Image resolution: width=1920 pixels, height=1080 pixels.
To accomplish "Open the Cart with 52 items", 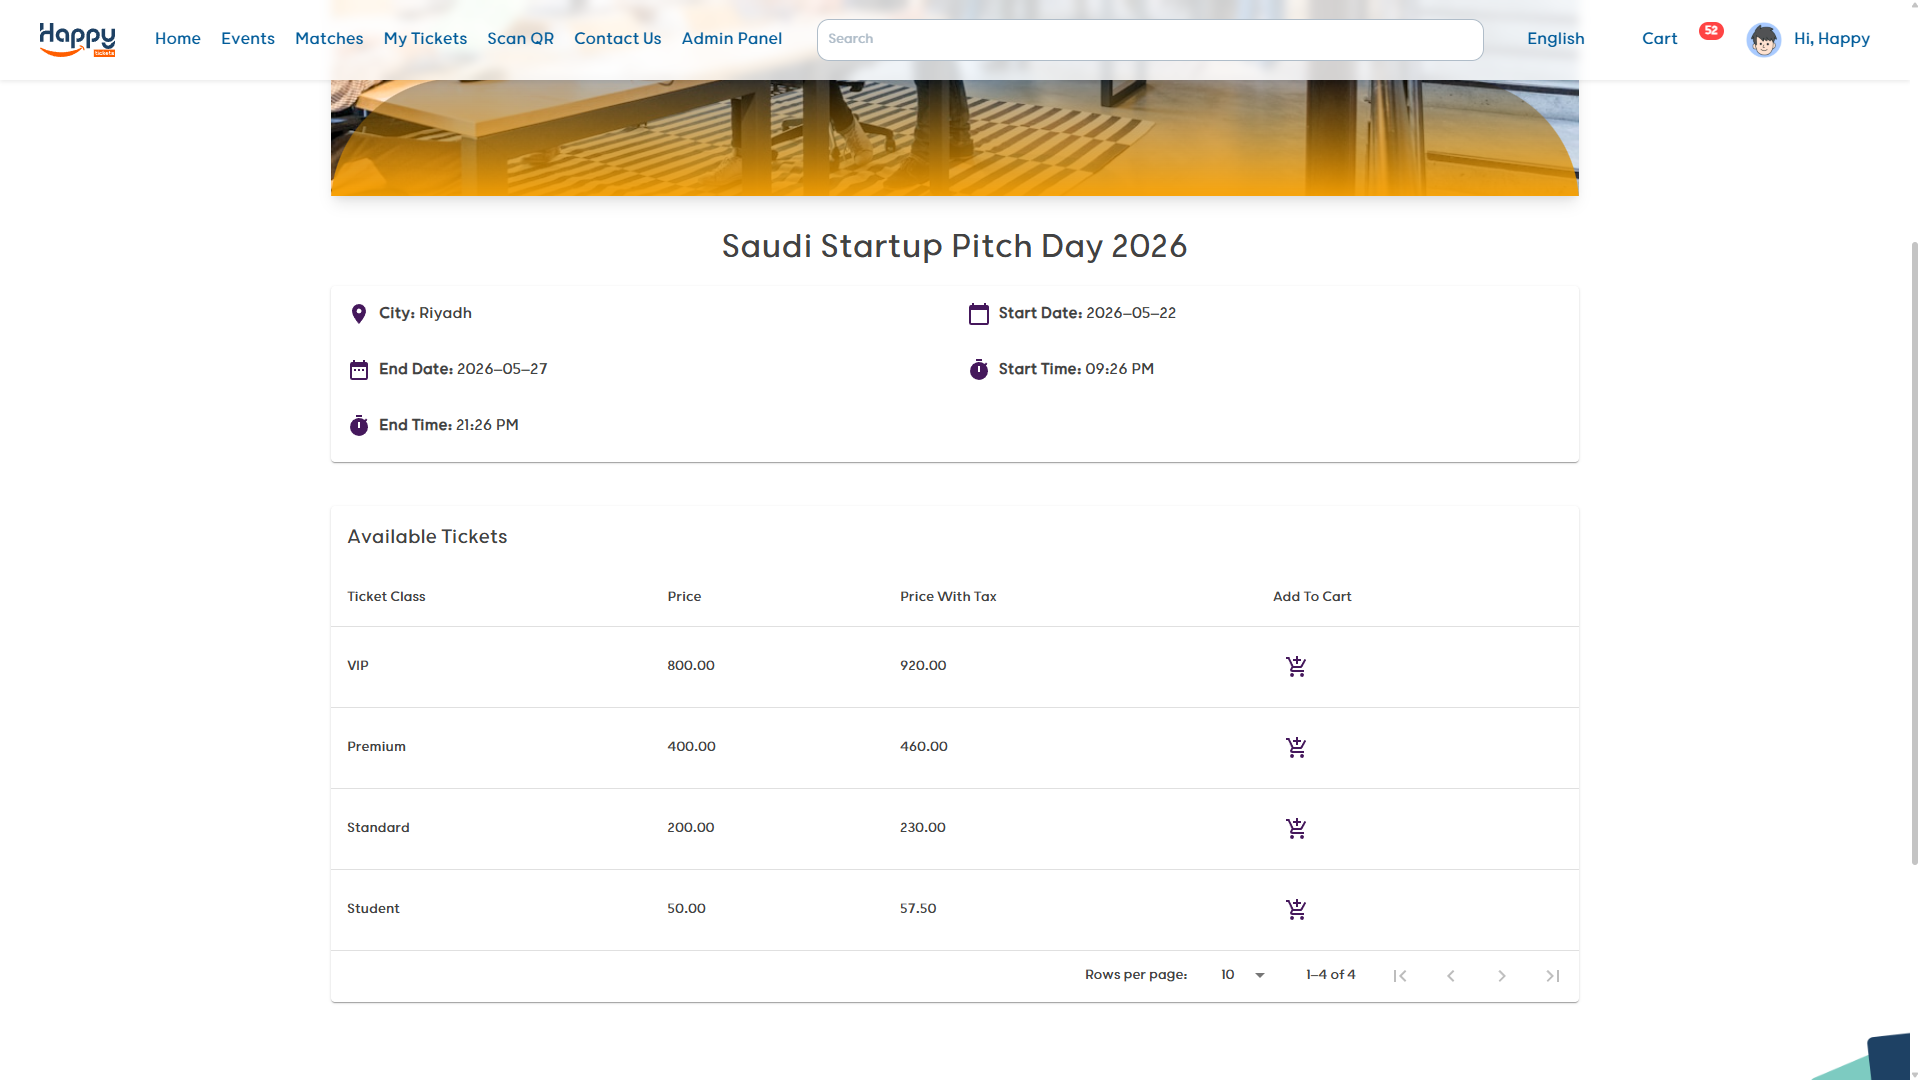I will point(1660,39).
